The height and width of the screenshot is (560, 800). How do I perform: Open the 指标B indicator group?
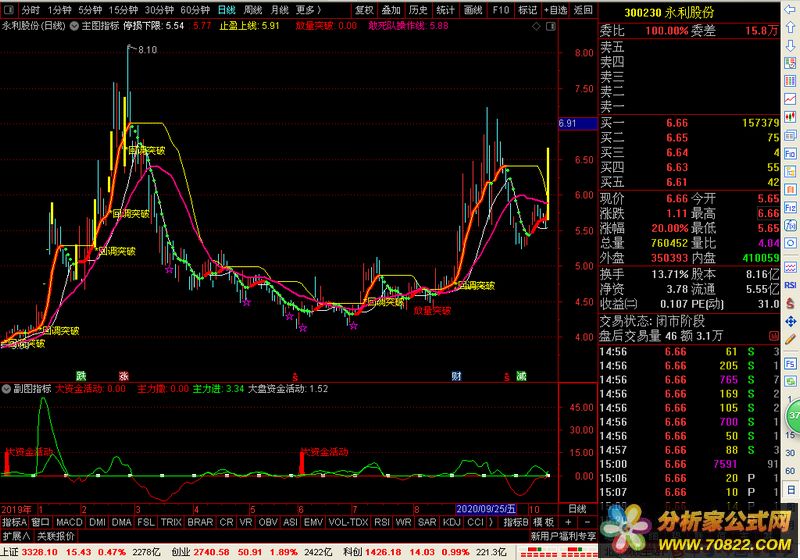tap(515, 522)
